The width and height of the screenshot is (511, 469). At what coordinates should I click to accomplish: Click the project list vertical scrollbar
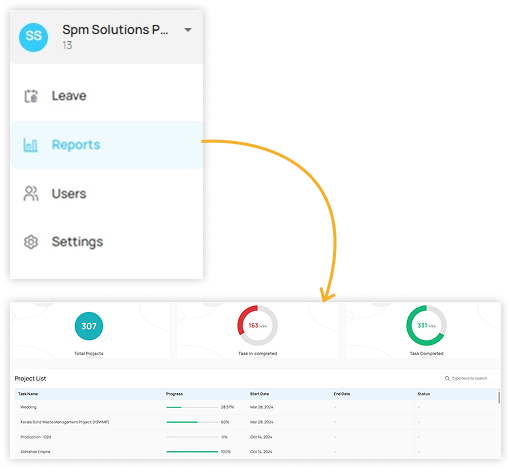click(x=499, y=397)
